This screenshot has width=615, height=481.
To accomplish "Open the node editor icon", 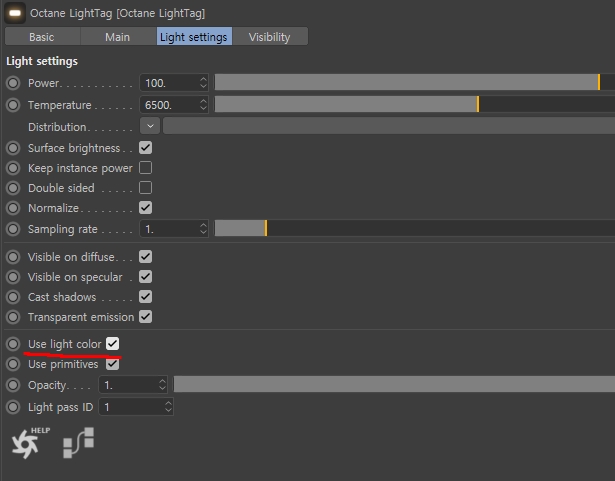I will click(78, 443).
